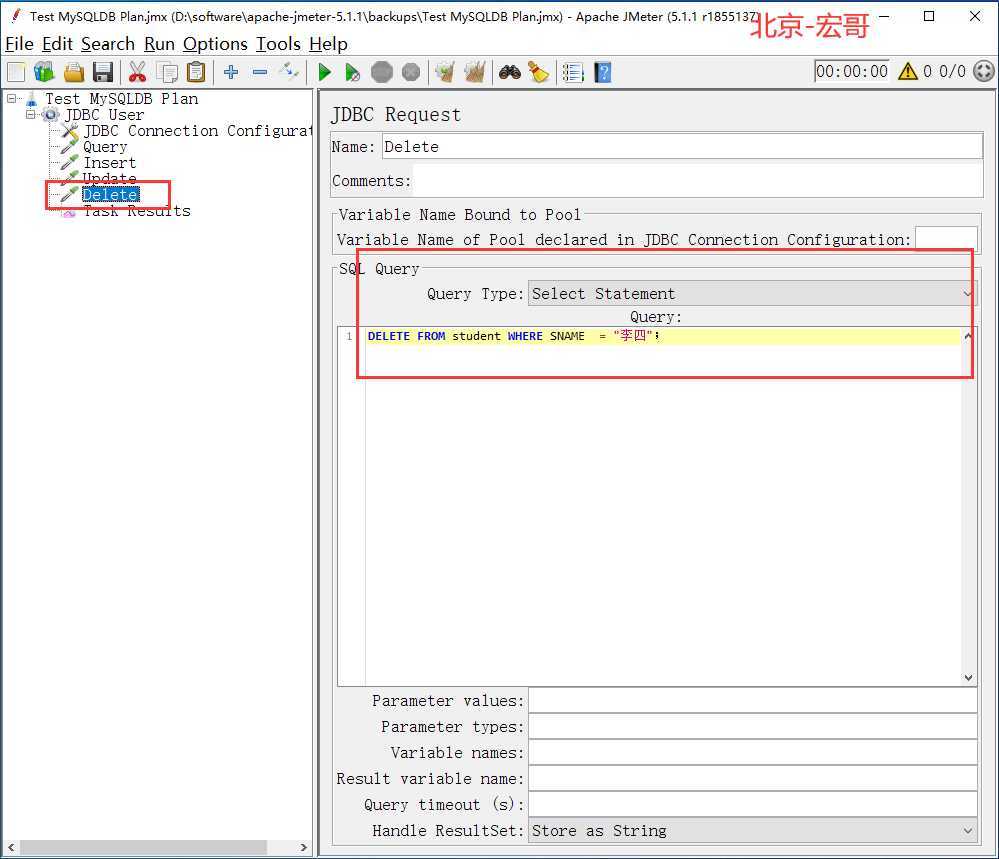Click the pool Variable Name field
999x859 pixels.
pyautogui.click(x=946, y=240)
